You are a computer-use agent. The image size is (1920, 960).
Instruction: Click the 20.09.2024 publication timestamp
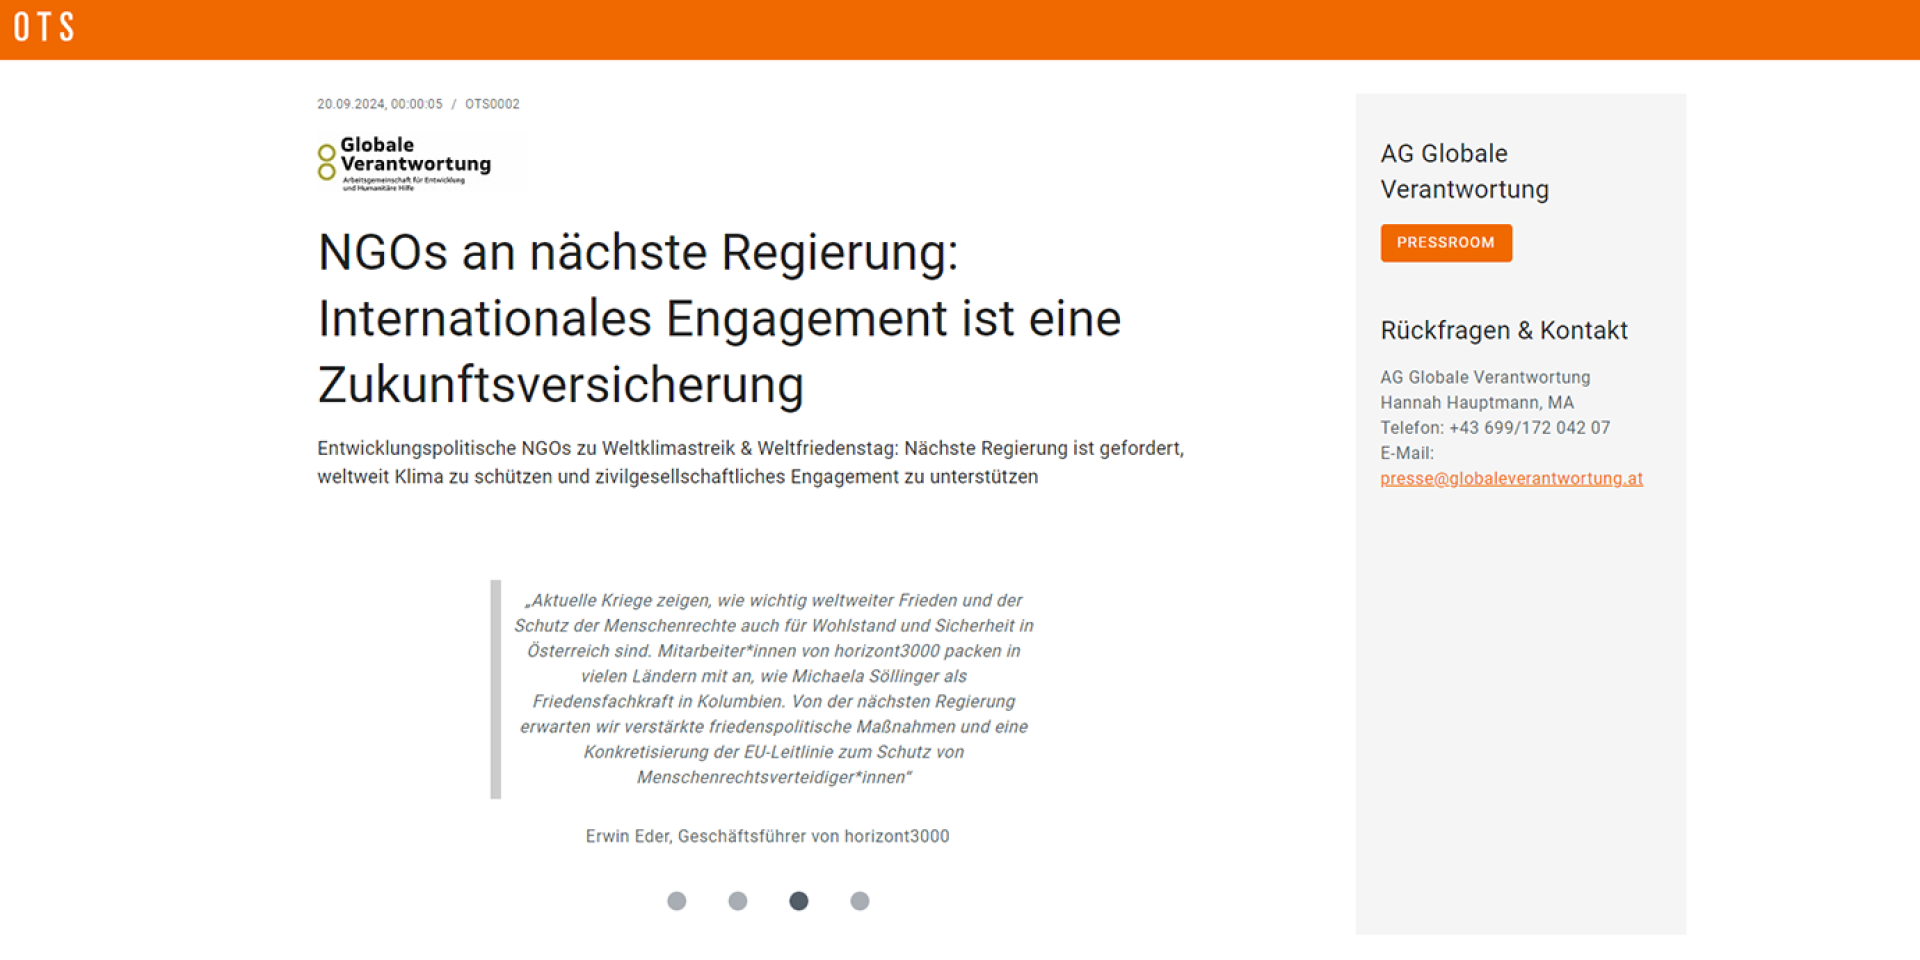[x=379, y=104]
